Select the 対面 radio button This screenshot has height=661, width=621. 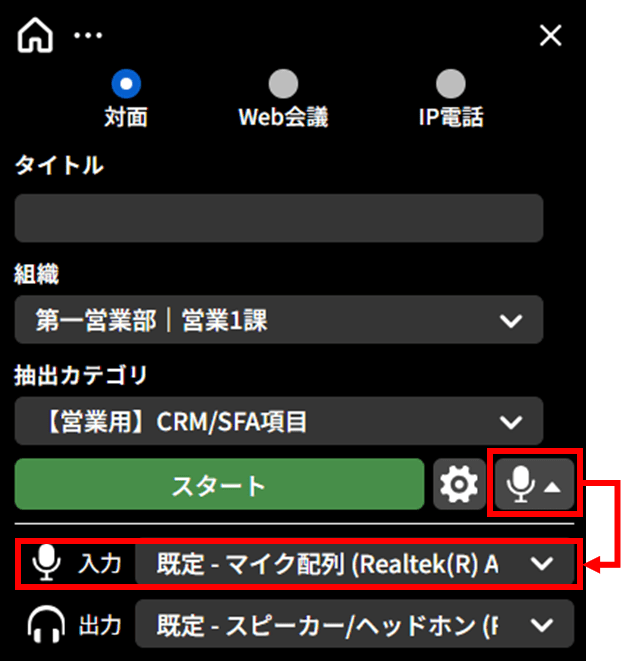126,83
